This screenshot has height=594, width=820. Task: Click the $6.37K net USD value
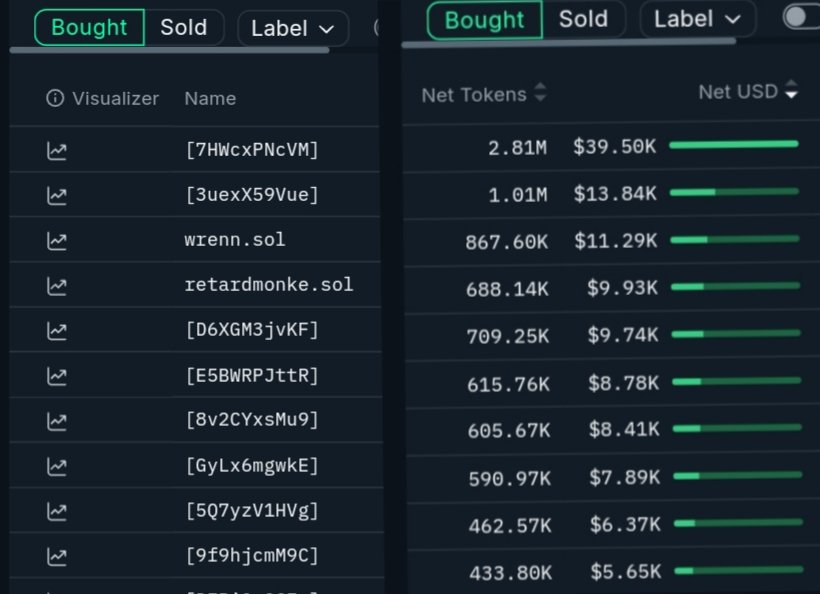point(625,524)
